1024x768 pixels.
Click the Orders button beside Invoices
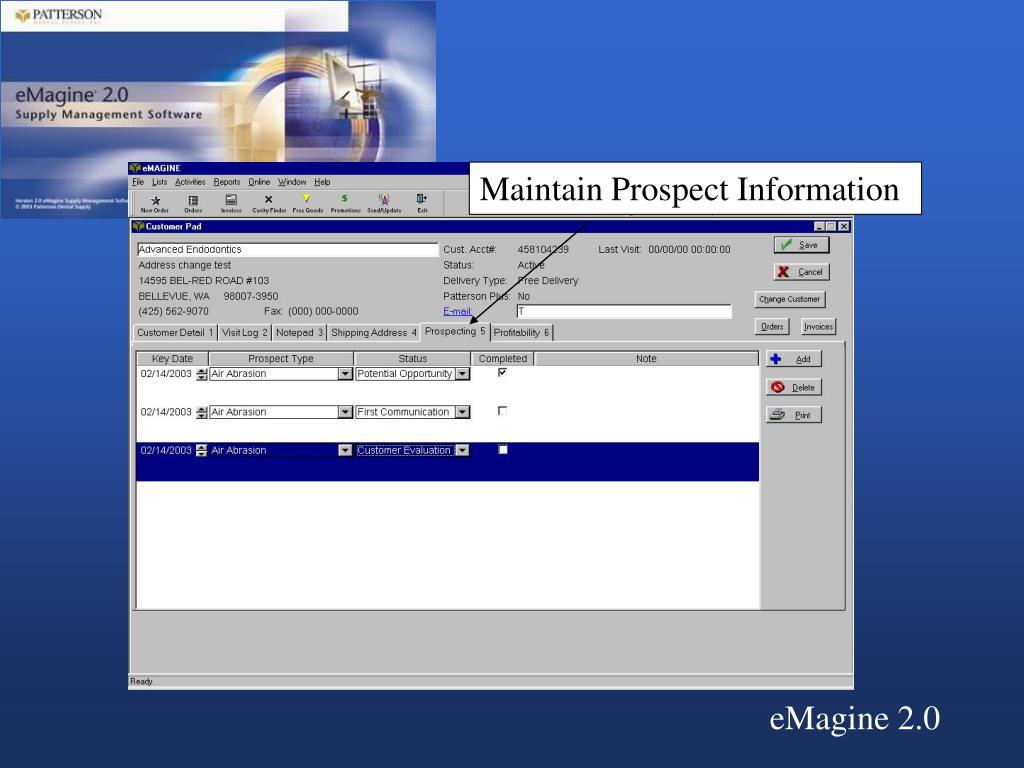click(771, 327)
